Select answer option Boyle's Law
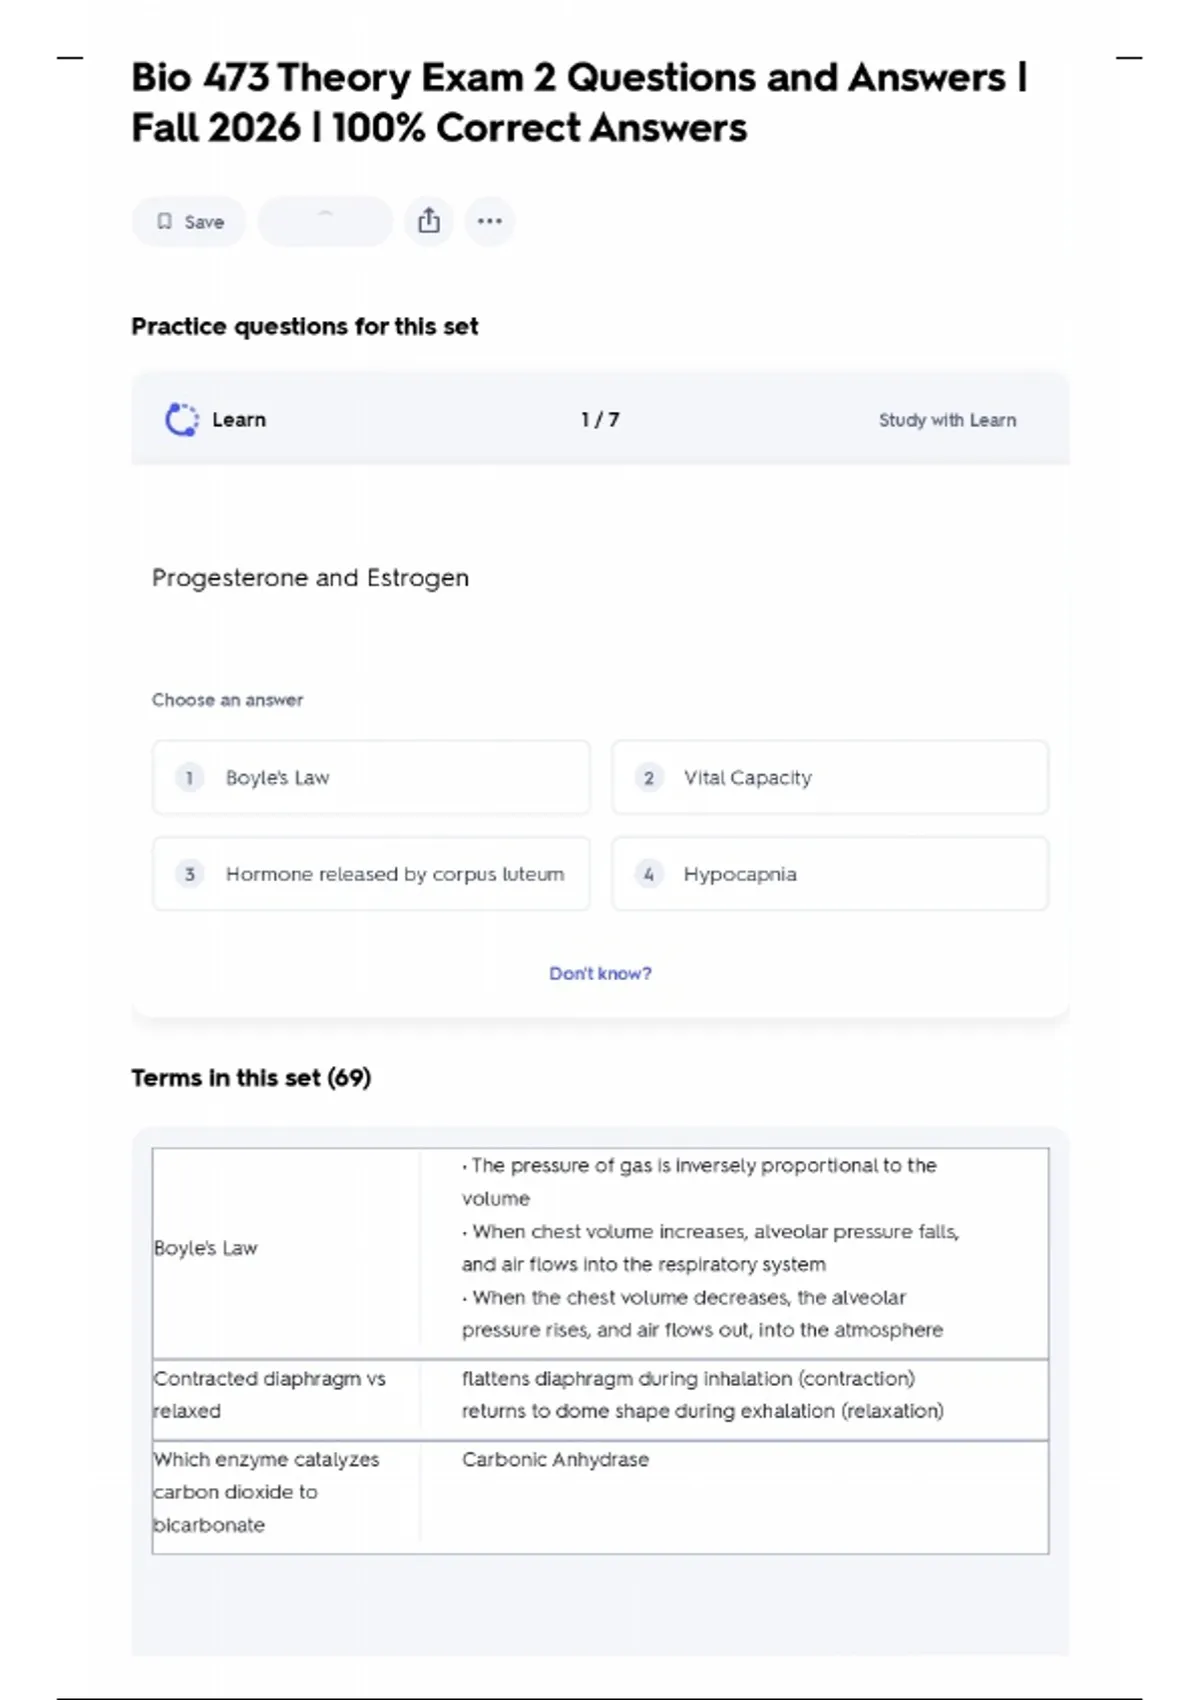The width and height of the screenshot is (1200, 1700). click(371, 778)
